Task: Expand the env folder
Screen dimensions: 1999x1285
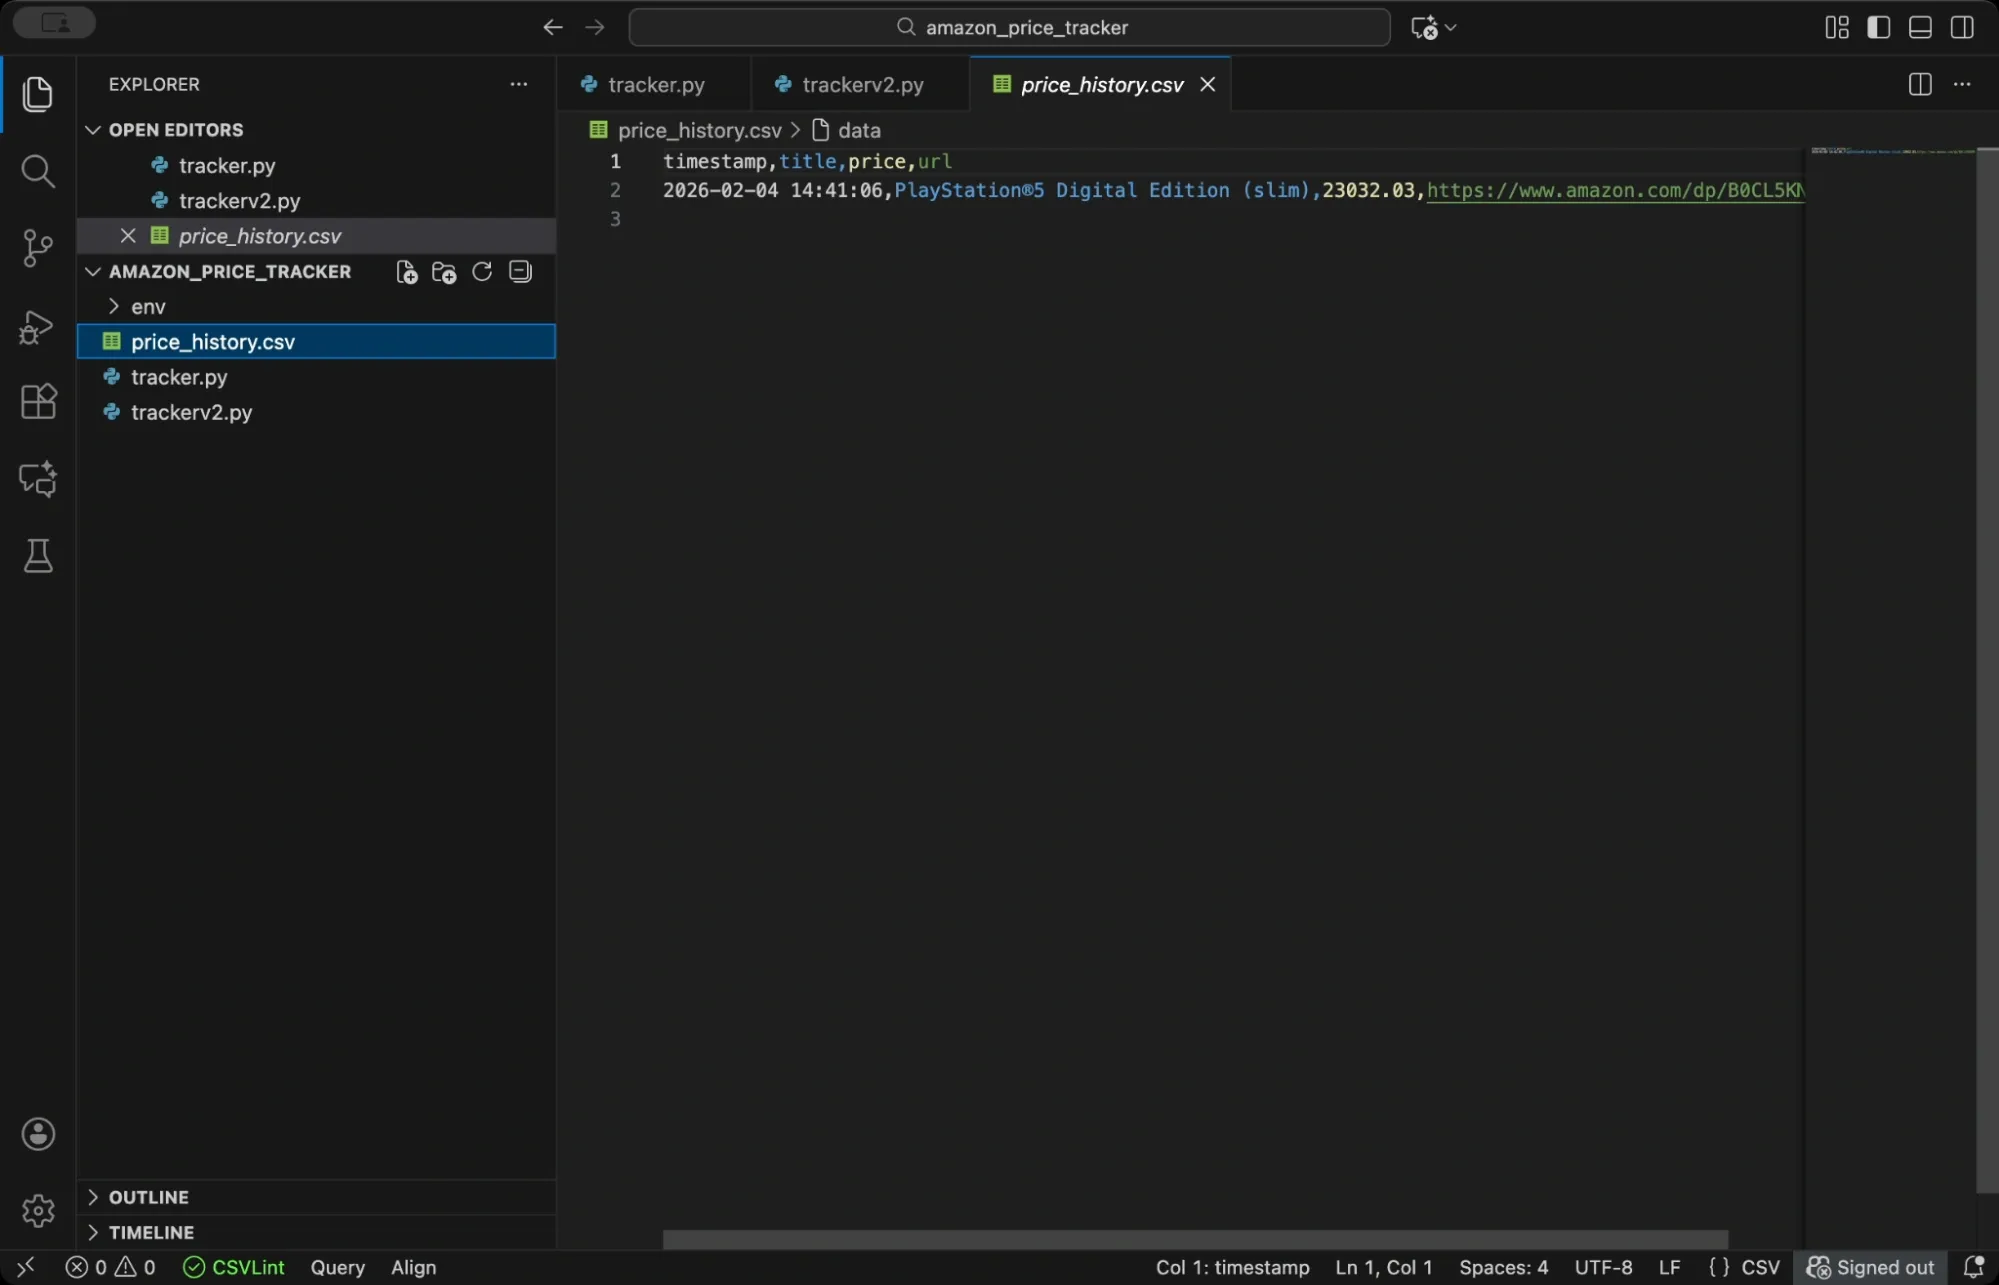Action: (x=148, y=307)
